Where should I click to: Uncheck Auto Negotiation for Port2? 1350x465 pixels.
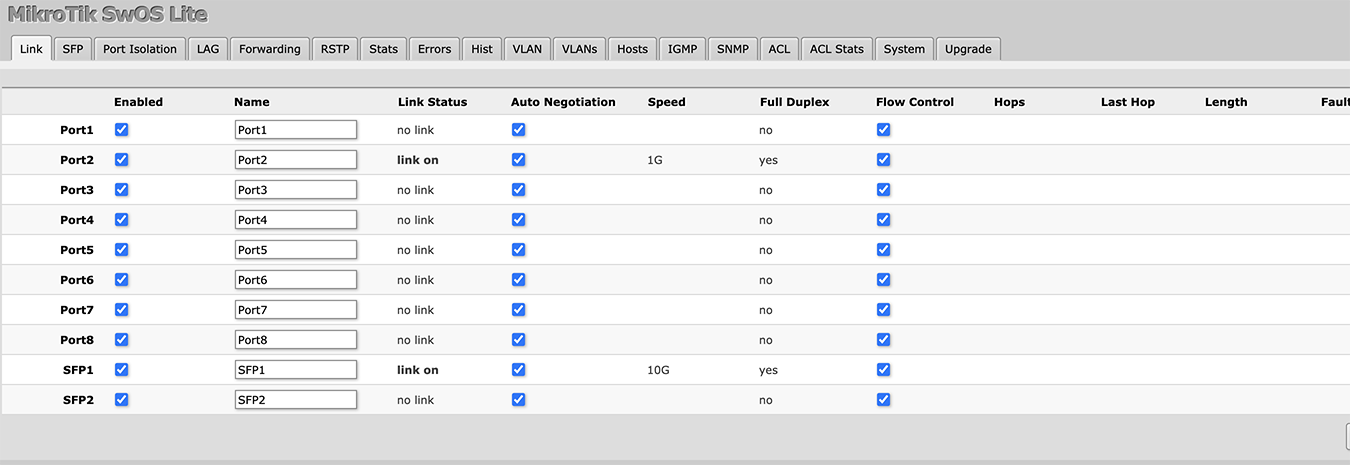point(518,160)
